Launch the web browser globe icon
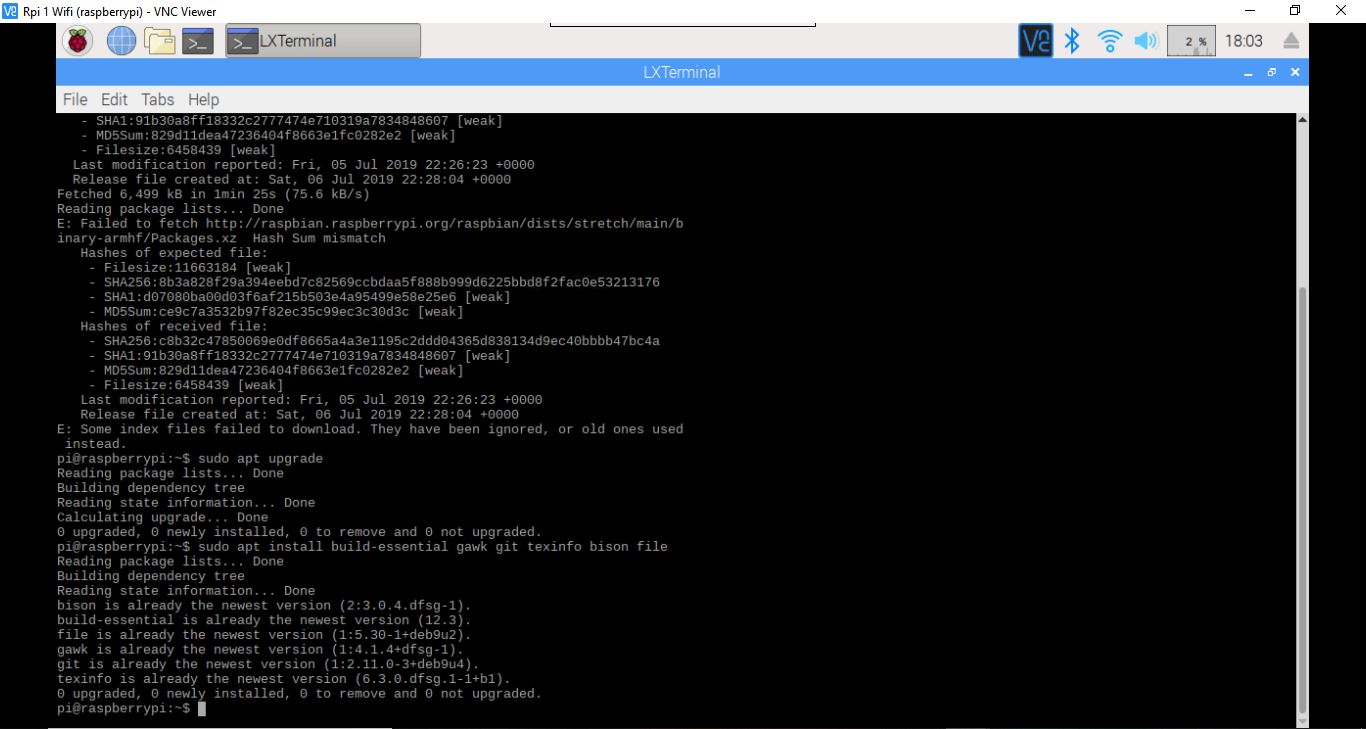Image resolution: width=1366 pixels, height=729 pixels. tap(121, 41)
